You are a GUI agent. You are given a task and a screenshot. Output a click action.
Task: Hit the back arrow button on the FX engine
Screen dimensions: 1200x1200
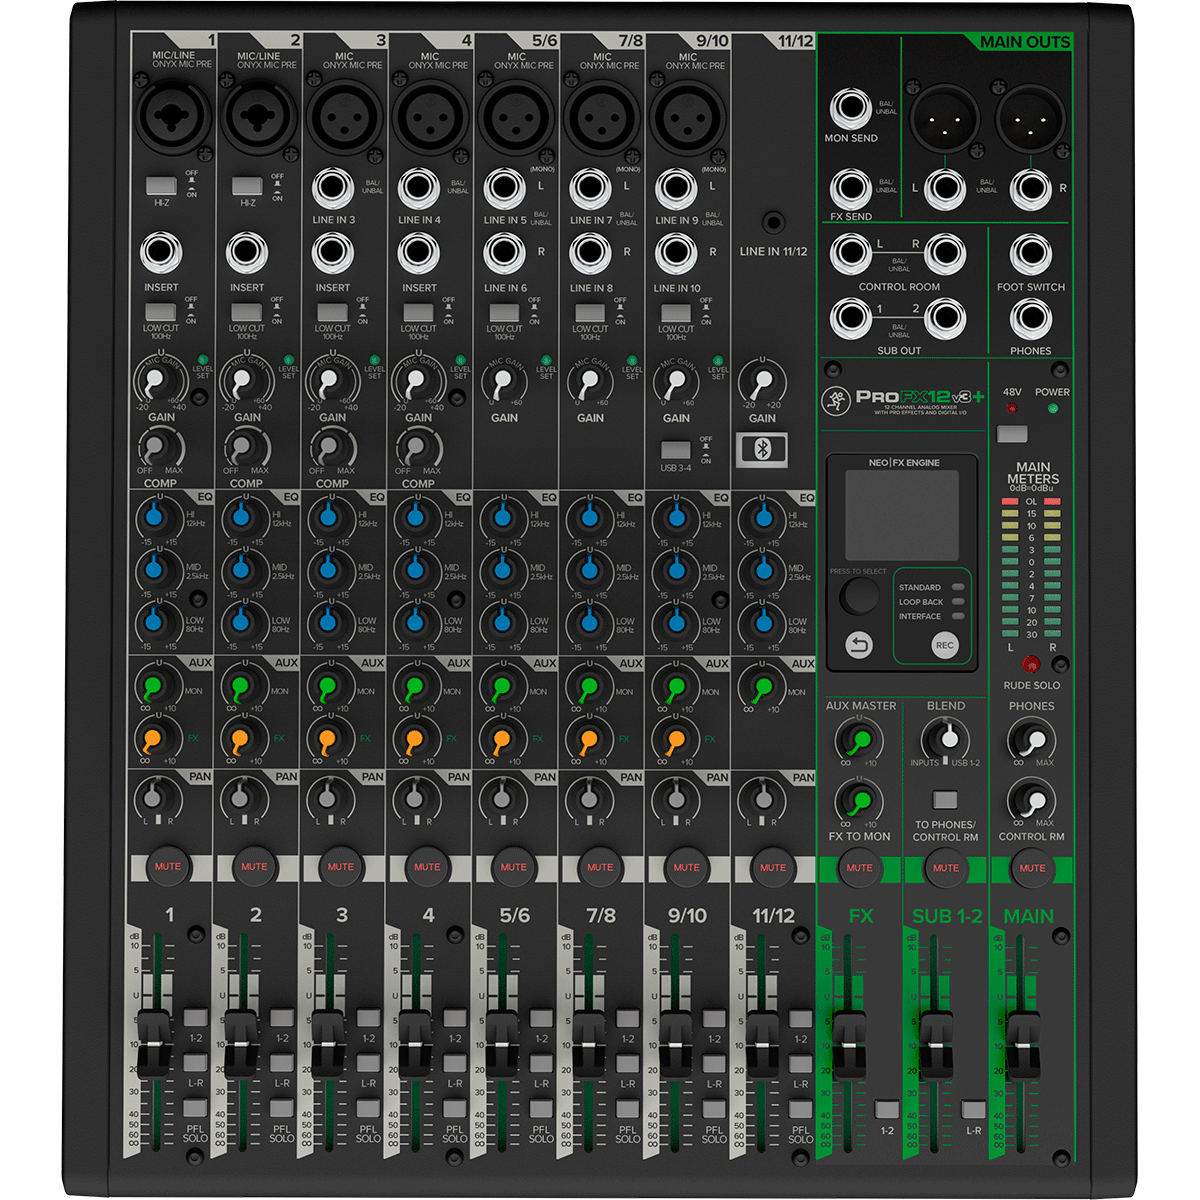click(859, 646)
